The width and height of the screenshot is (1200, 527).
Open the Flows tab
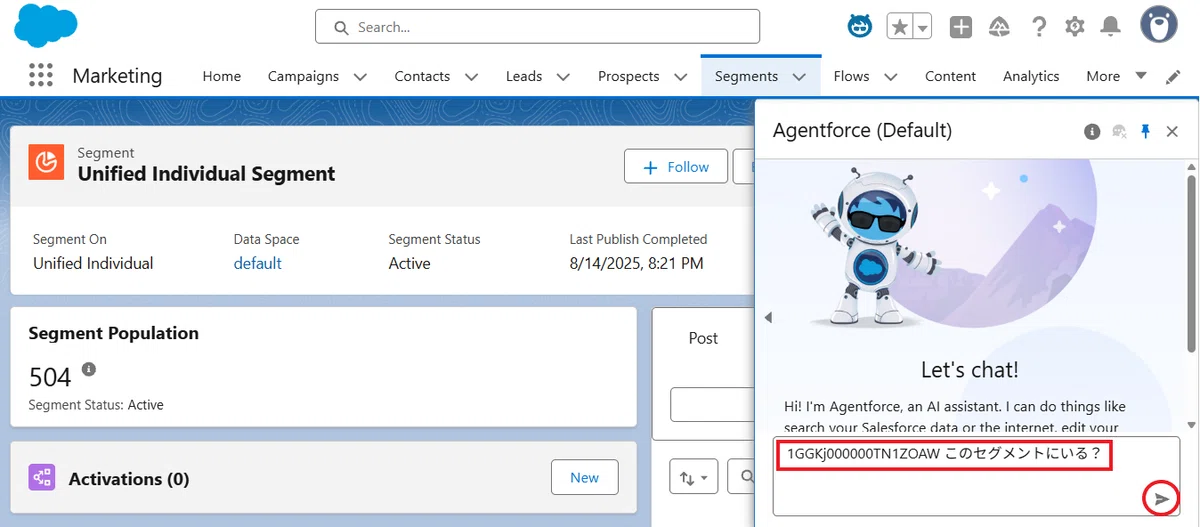851,76
